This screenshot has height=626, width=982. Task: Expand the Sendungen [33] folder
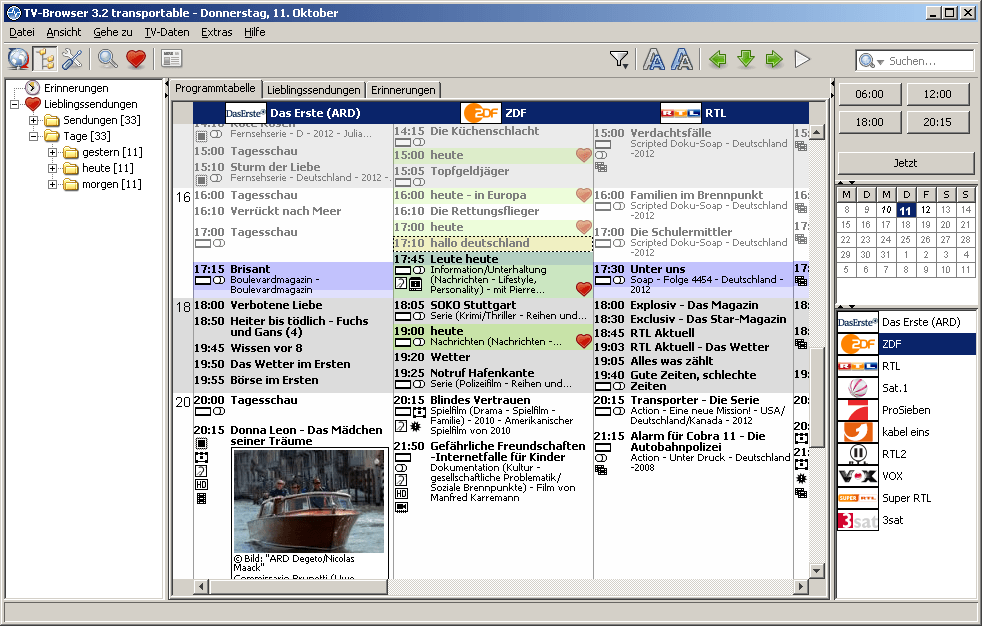click(x=33, y=120)
